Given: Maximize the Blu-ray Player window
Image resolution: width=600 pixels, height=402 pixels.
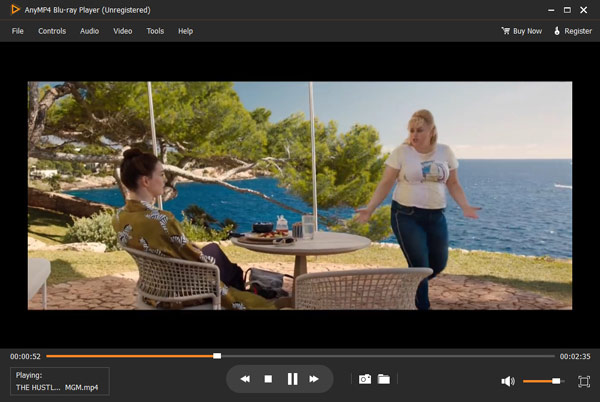Looking at the screenshot, I should [567, 10].
